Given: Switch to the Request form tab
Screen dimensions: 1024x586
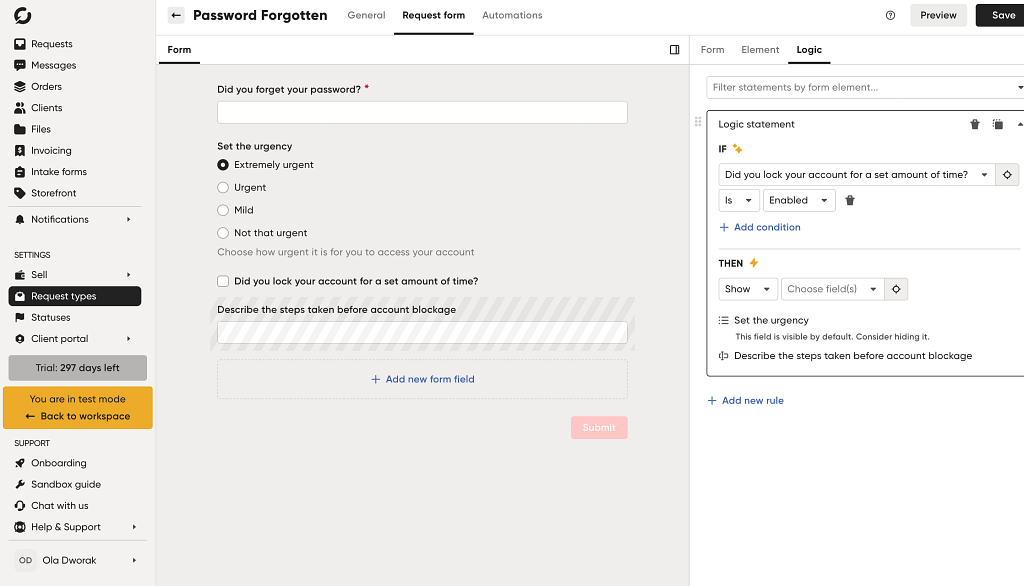Looking at the screenshot, I should 434,15.
